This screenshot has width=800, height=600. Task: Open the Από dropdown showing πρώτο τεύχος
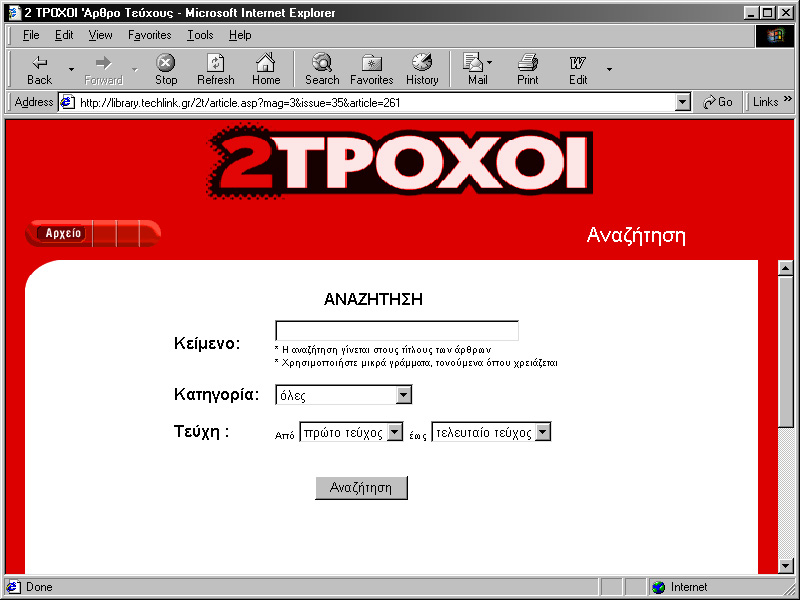(351, 432)
